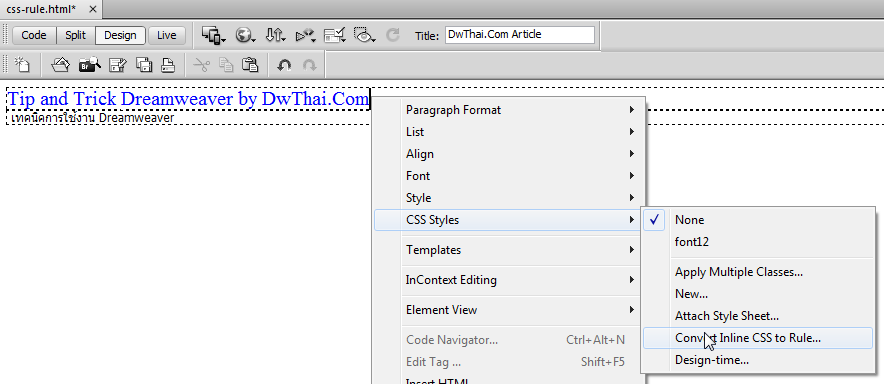
Task: Click Edit Tag ... entry
Action: (508, 362)
